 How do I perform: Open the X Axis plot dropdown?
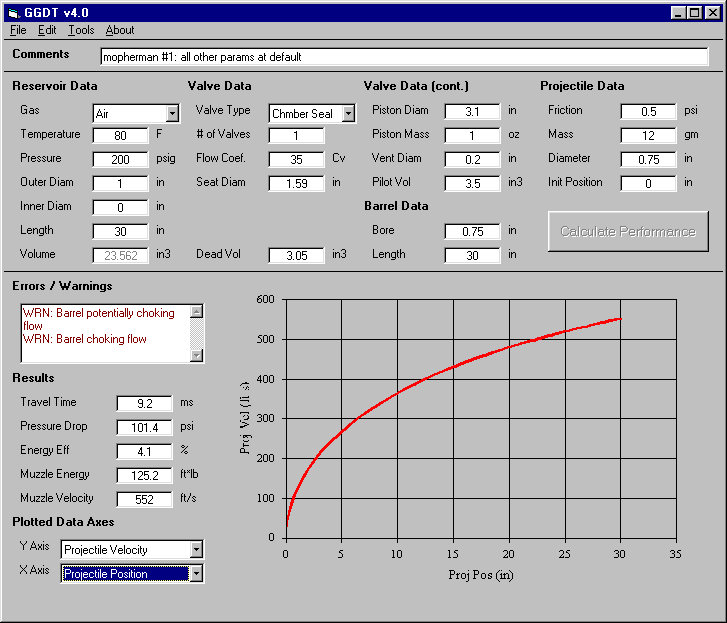click(x=196, y=573)
